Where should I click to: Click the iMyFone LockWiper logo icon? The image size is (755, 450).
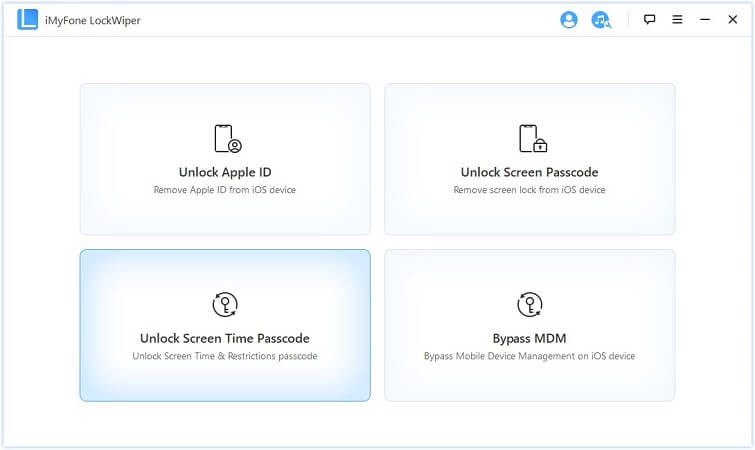pos(28,20)
